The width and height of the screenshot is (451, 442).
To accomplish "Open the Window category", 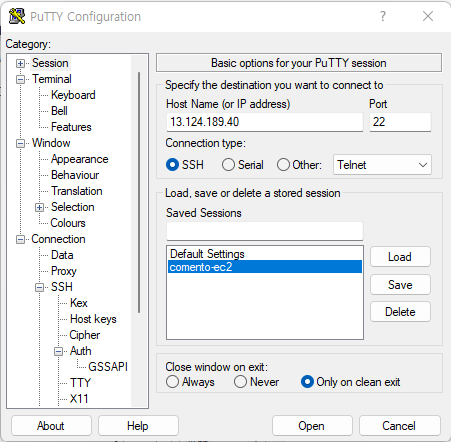I will (51, 143).
